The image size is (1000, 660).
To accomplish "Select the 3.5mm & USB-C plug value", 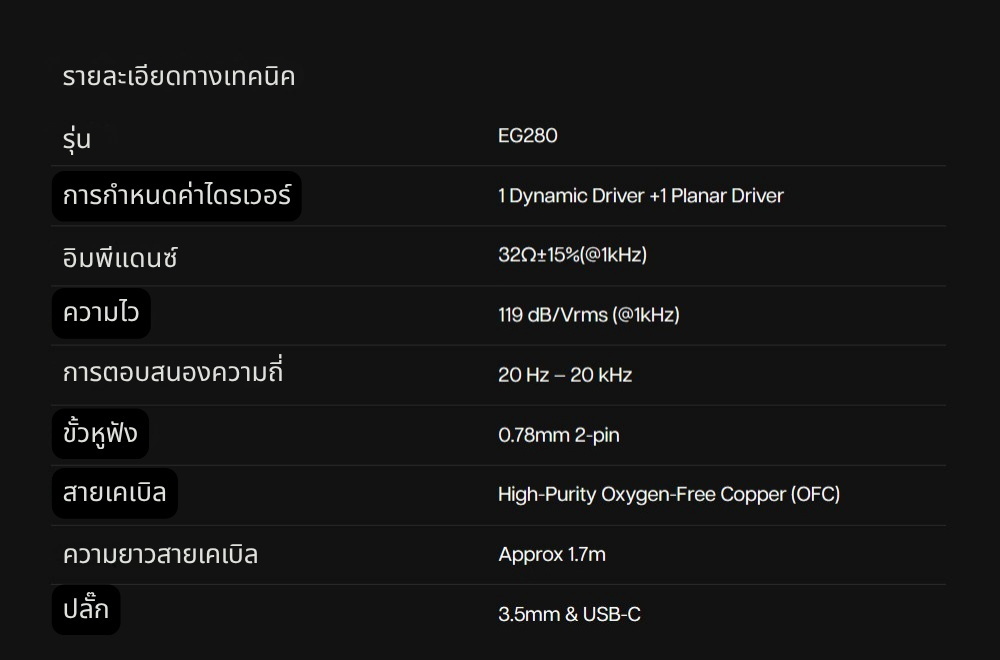I will point(568,614).
